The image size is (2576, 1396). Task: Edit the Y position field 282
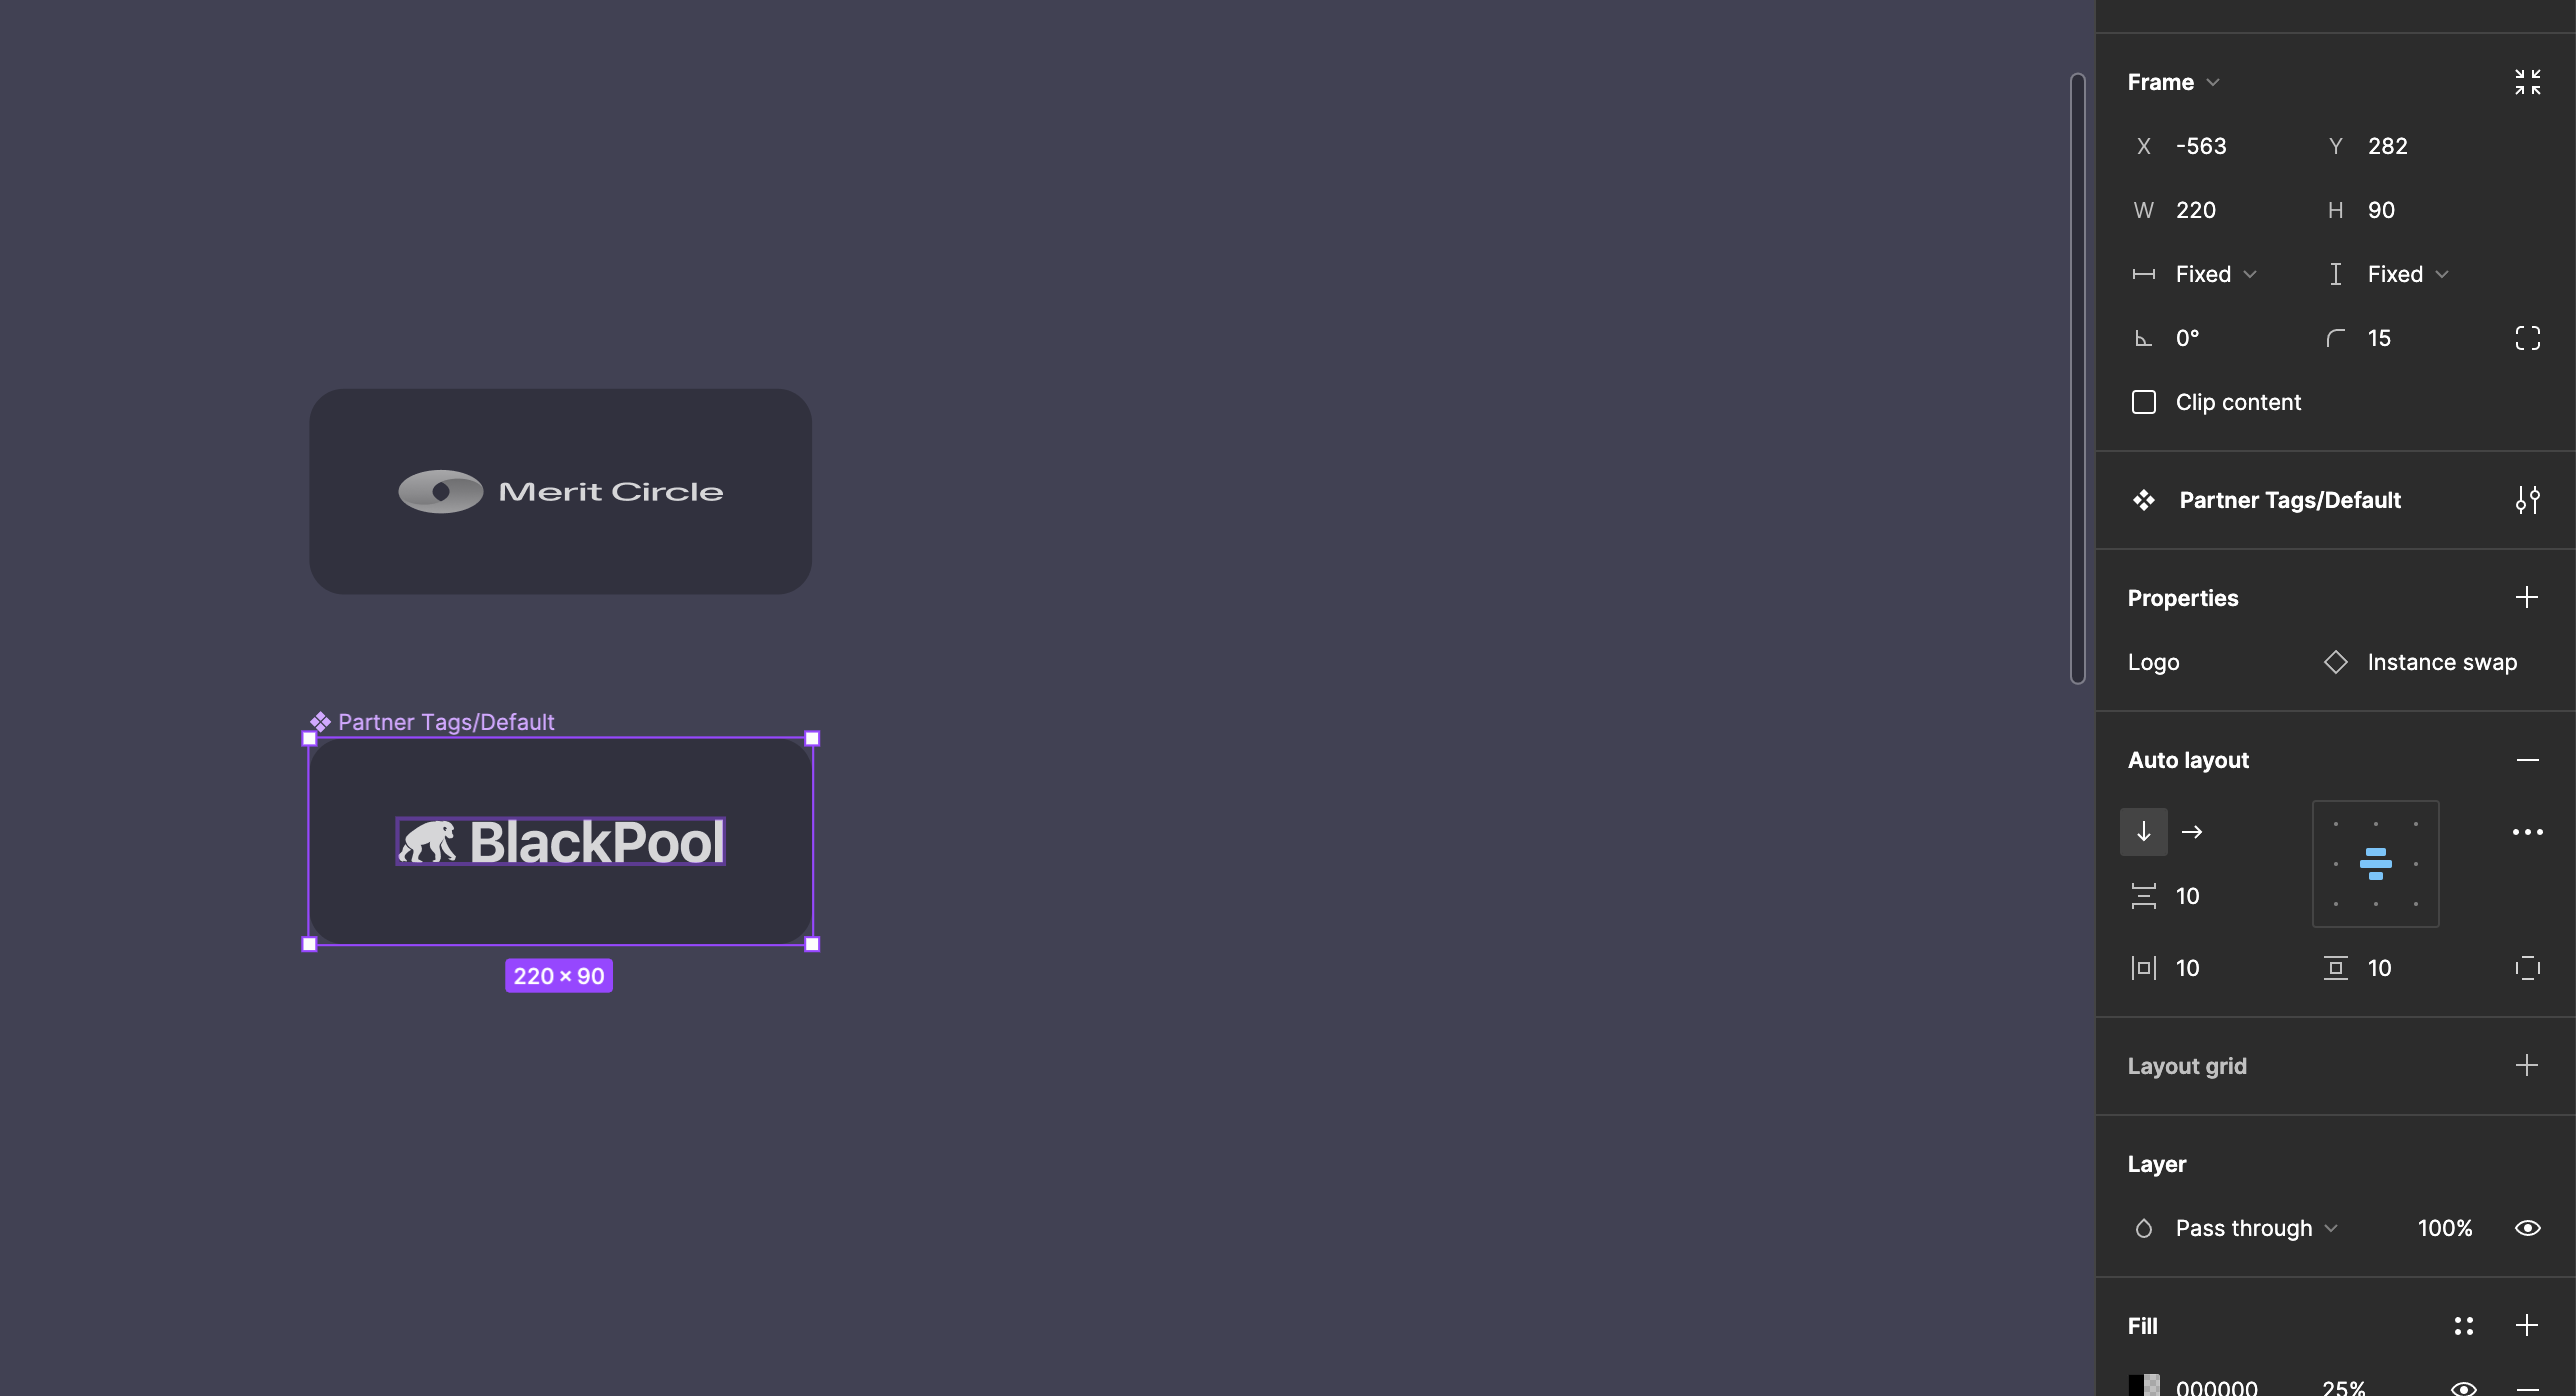[x=2388, y=146]
